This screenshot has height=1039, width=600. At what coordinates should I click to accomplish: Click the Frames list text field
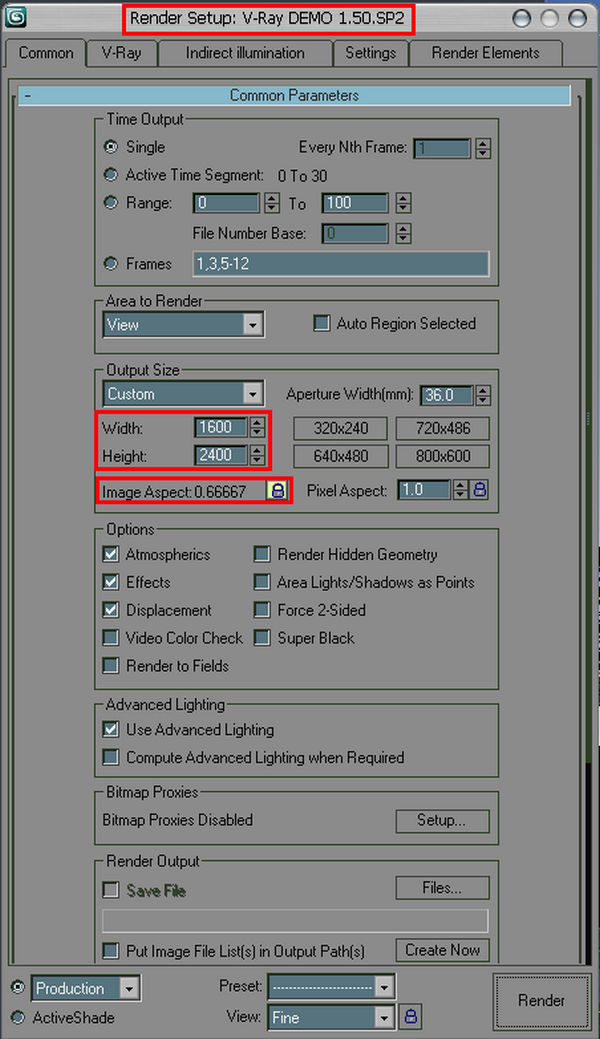point(341,264)
